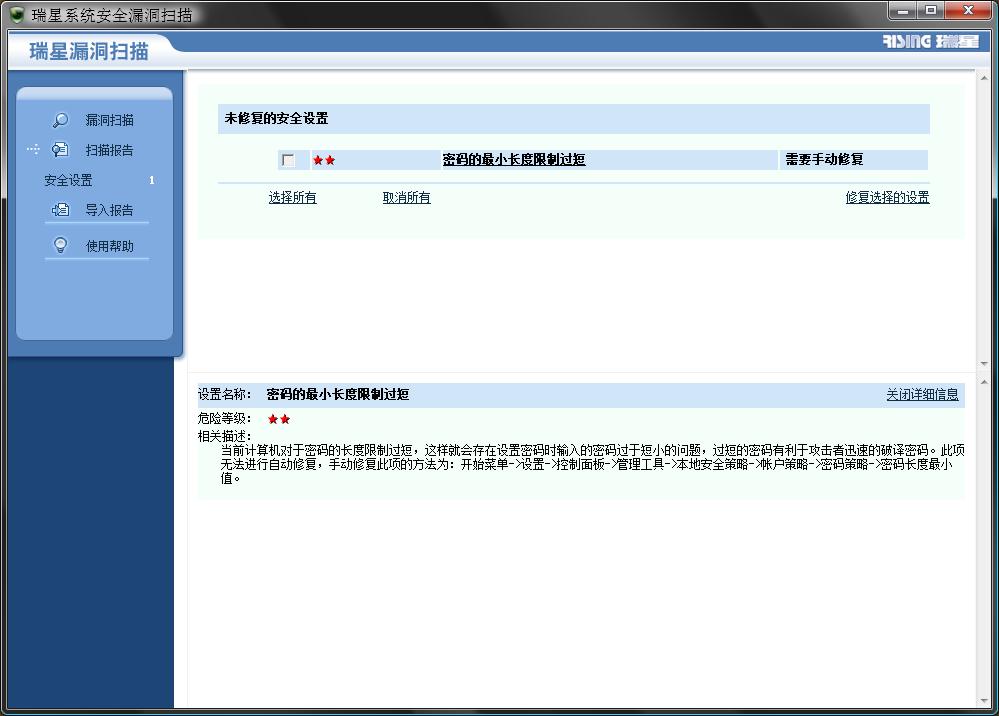Image resolution: width=999 pixels, height=716 pixels.
Task: Open the 导入报告 menu item
Action: [x=110, y=210]
